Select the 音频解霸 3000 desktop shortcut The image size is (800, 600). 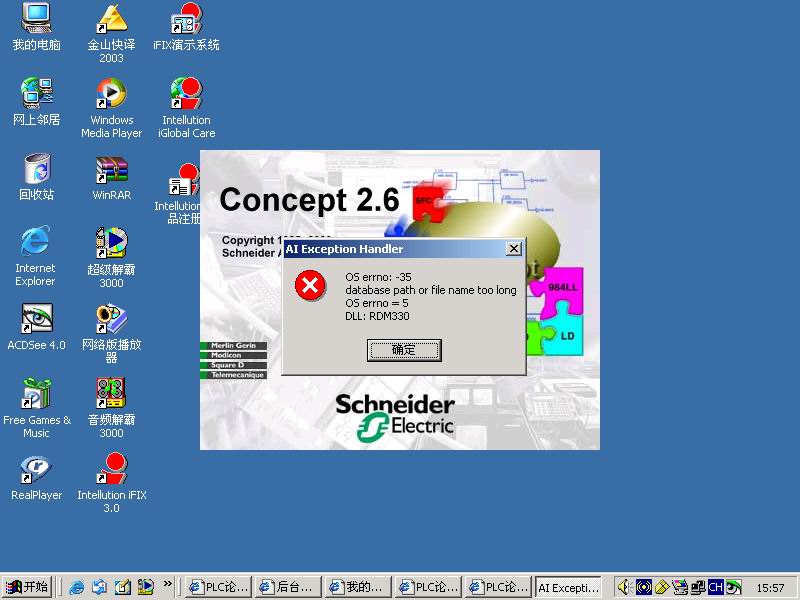(x=111, y=408)
